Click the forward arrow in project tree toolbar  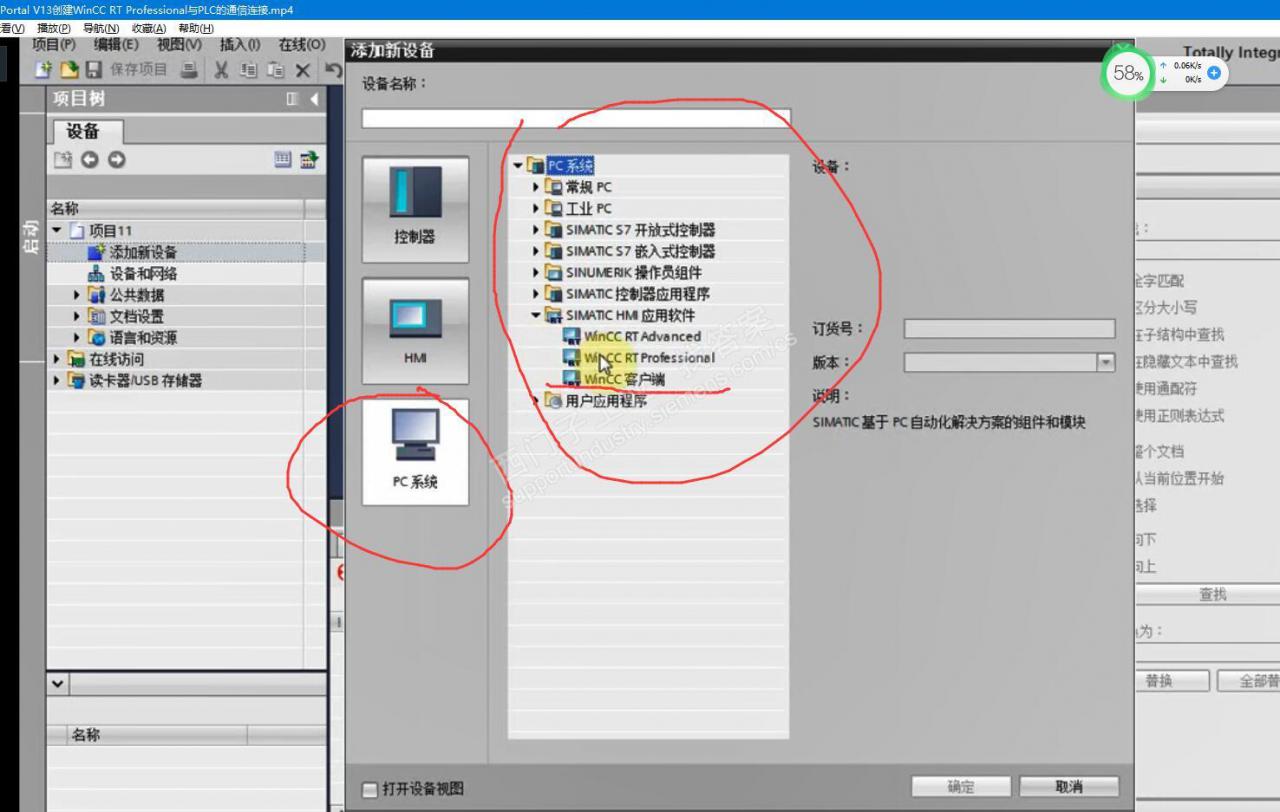117,159
